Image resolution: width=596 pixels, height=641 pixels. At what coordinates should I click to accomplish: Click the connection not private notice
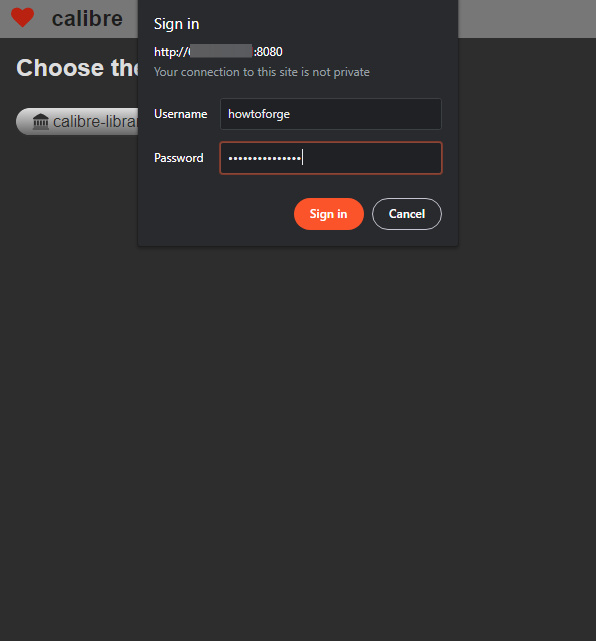pyautogui.click(x=262, y=72)
